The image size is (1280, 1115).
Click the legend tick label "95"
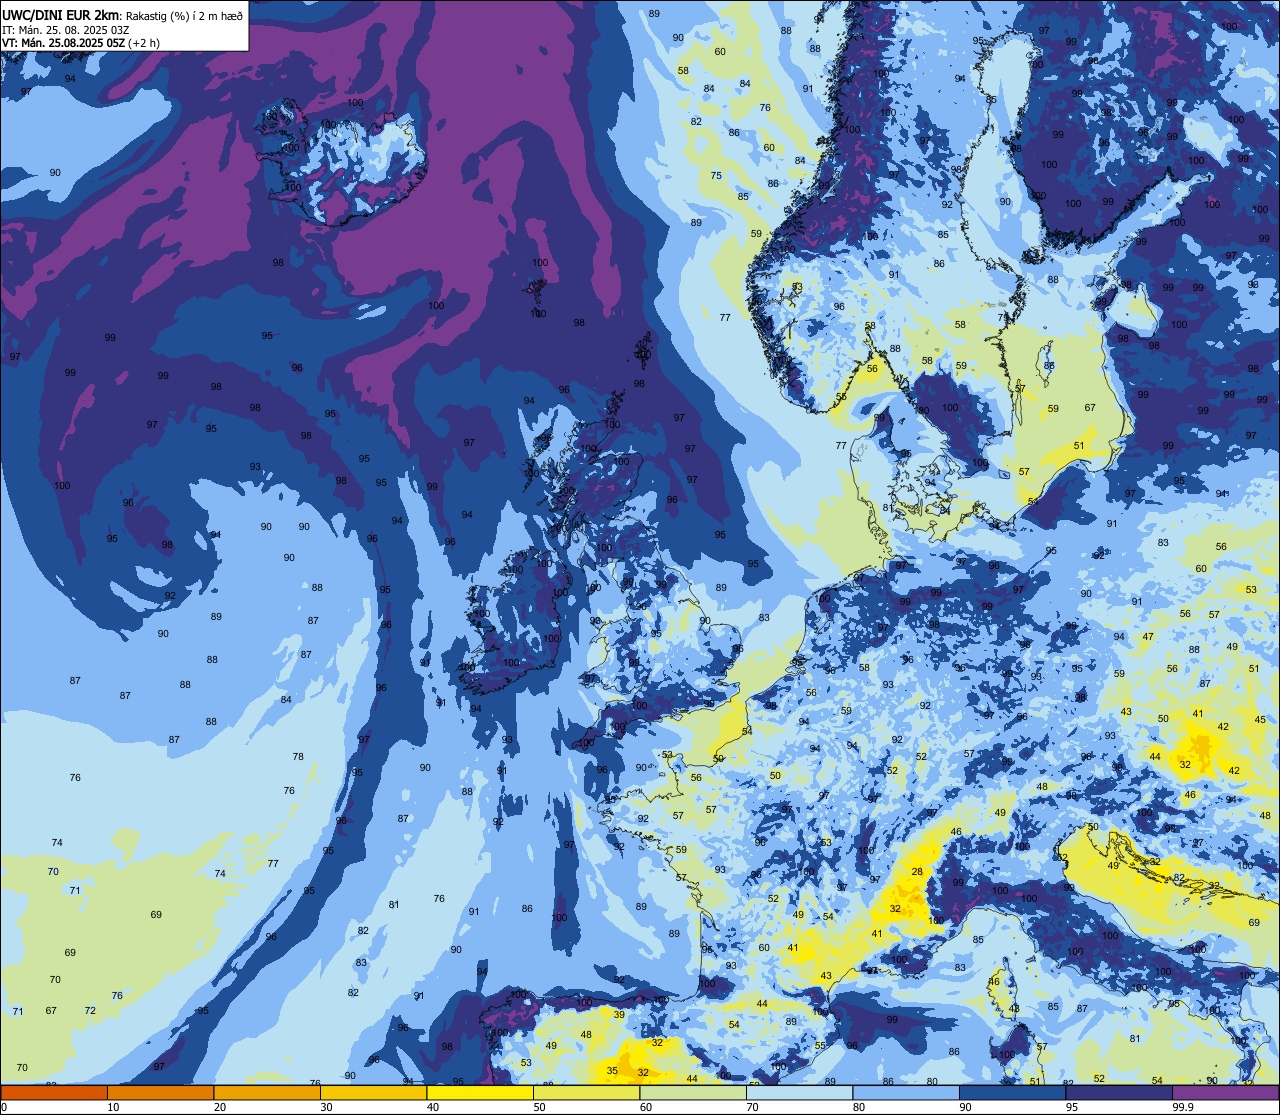click(1071, 1107)
